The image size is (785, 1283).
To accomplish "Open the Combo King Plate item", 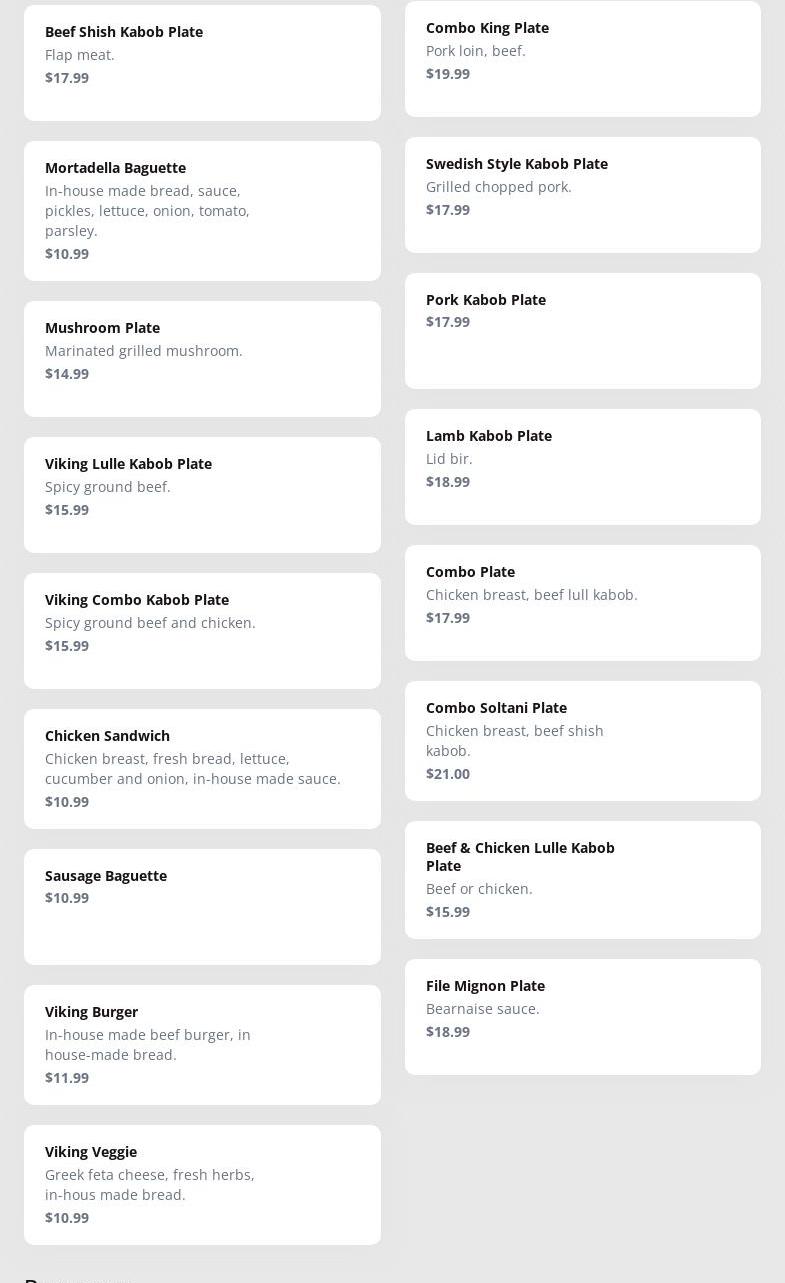I will pyautogui.click(x=583, y=59).
